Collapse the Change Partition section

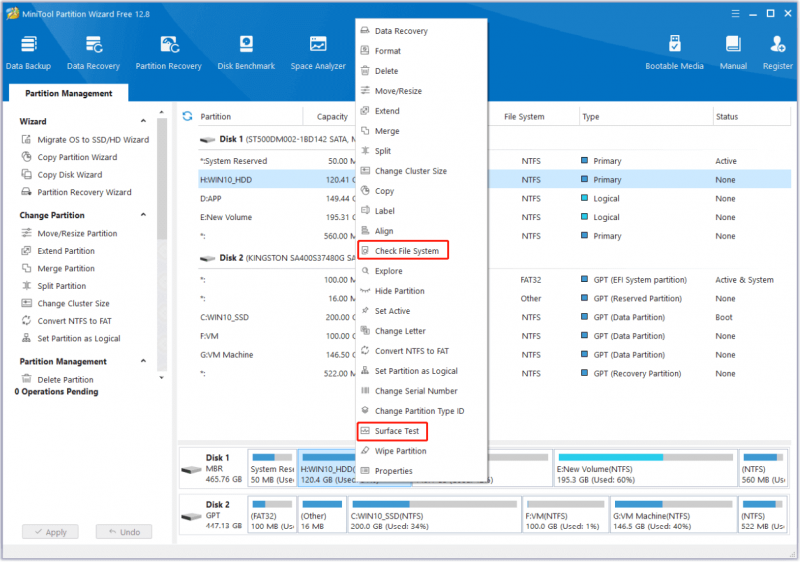(x=143, y=215)
